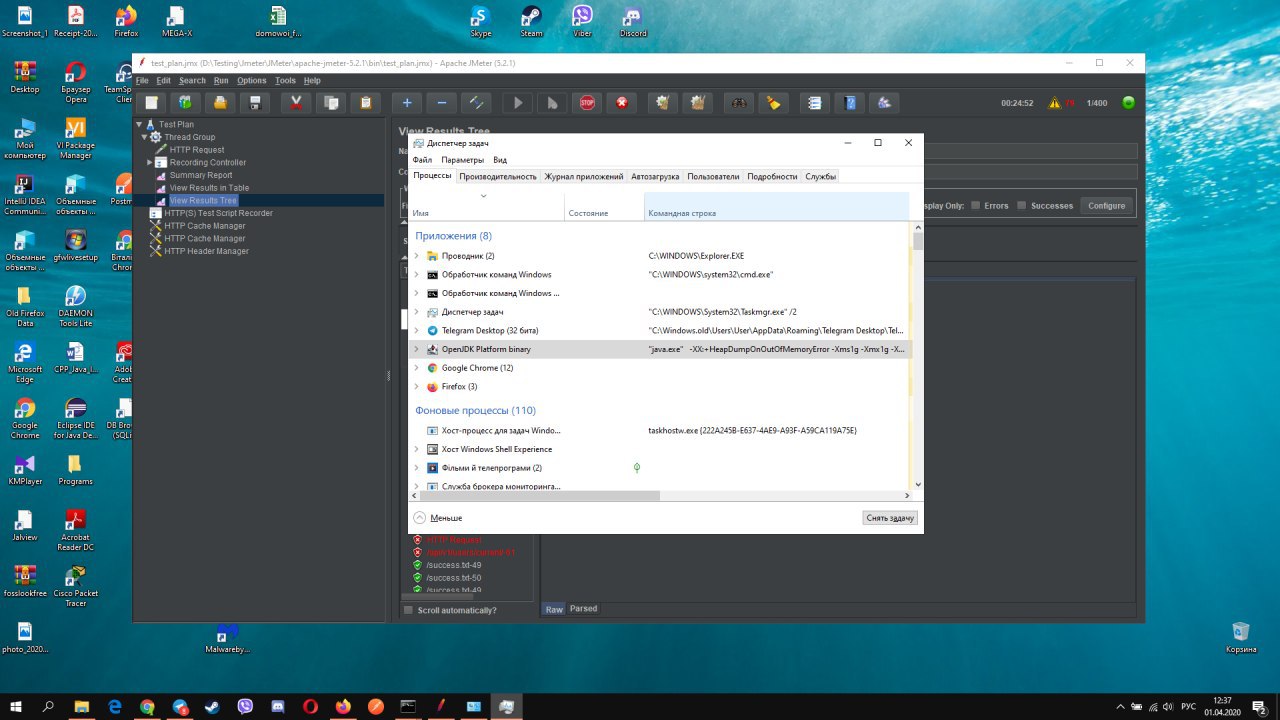Open Discord from the Windows taskbar
Viewport: 1280px width, 720px height.
click(278, 706)
